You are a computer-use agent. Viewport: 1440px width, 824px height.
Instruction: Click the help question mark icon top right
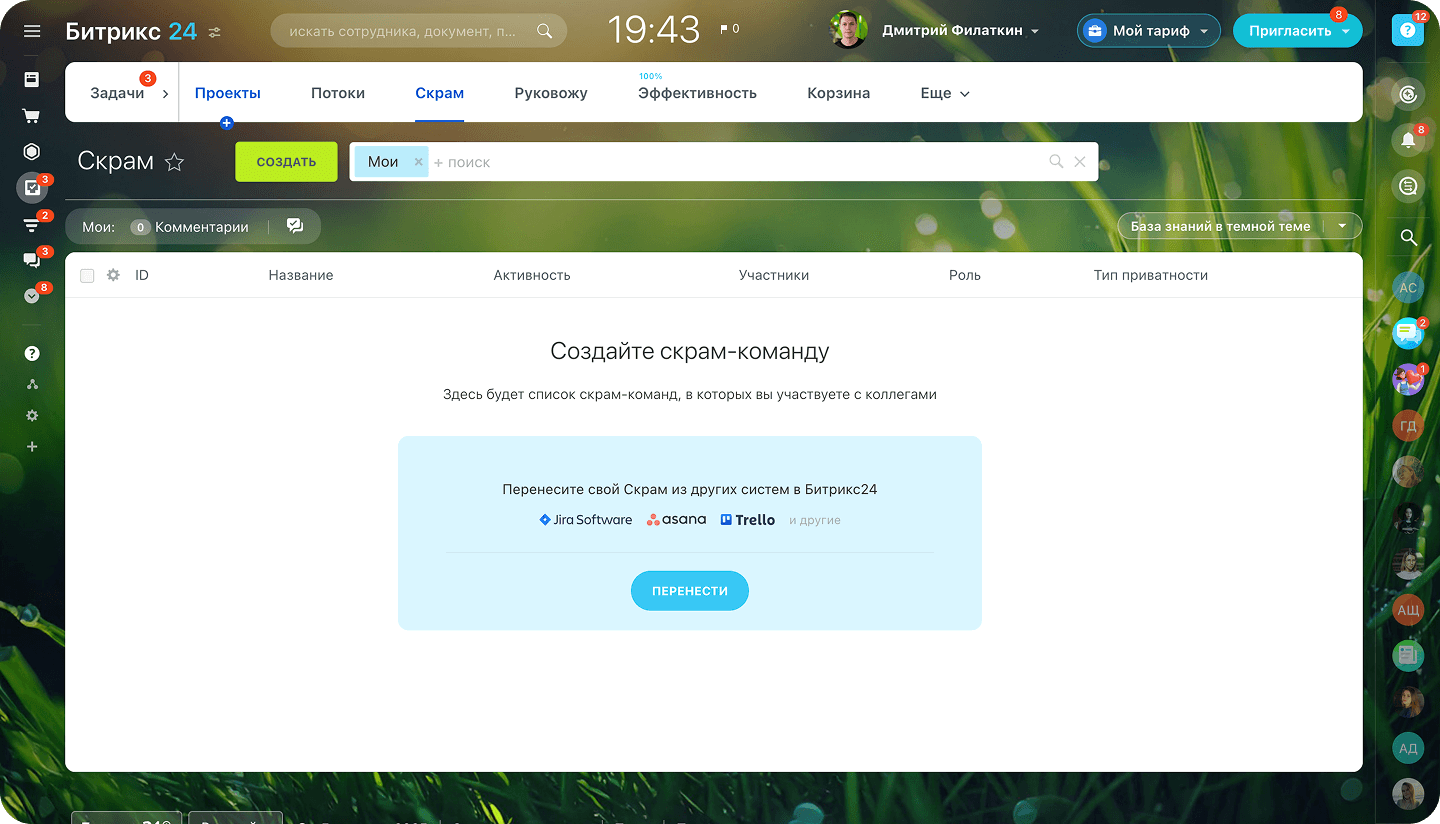pos(1407,31)
